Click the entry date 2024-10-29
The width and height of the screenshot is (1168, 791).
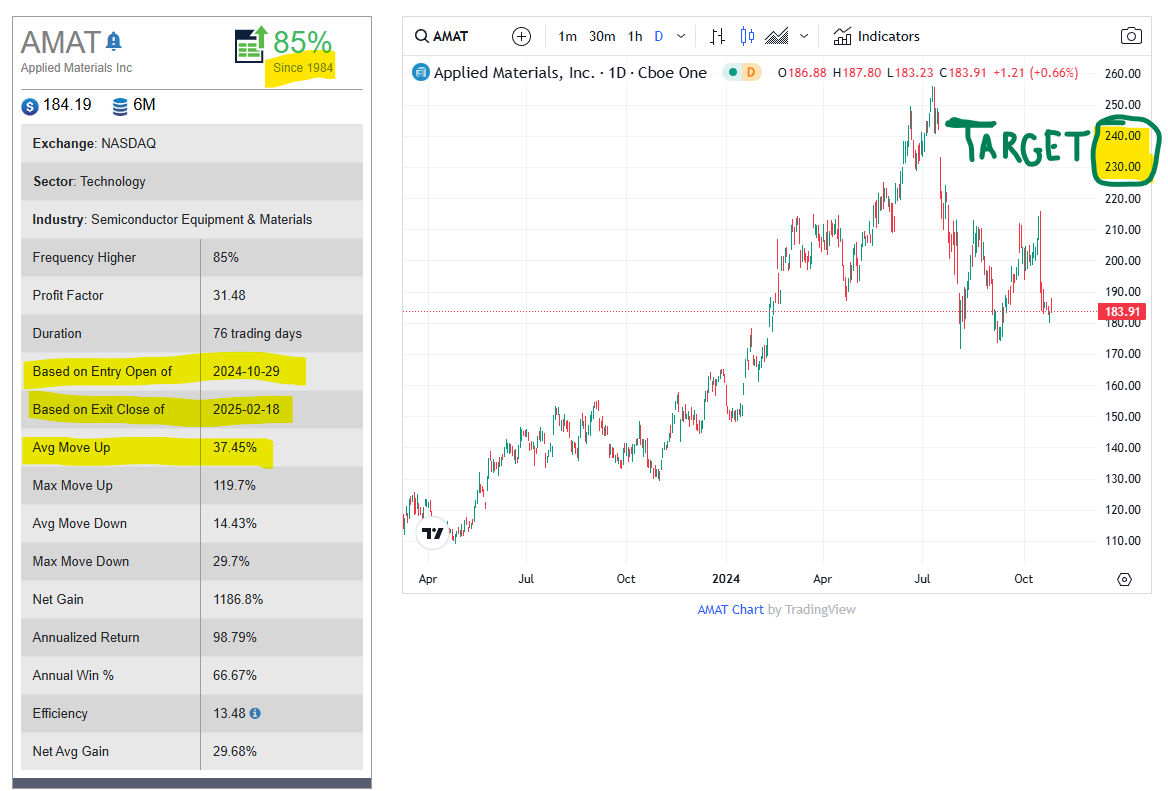point(246,372)
